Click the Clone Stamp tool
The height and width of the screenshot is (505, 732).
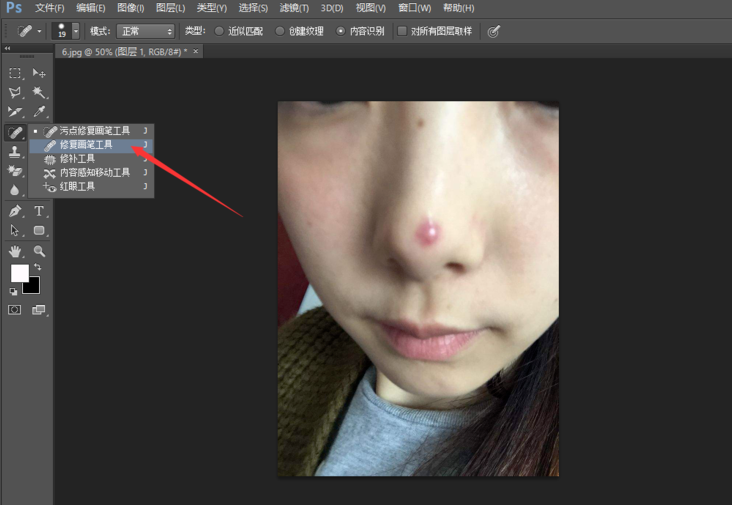[x=16, y=151]
